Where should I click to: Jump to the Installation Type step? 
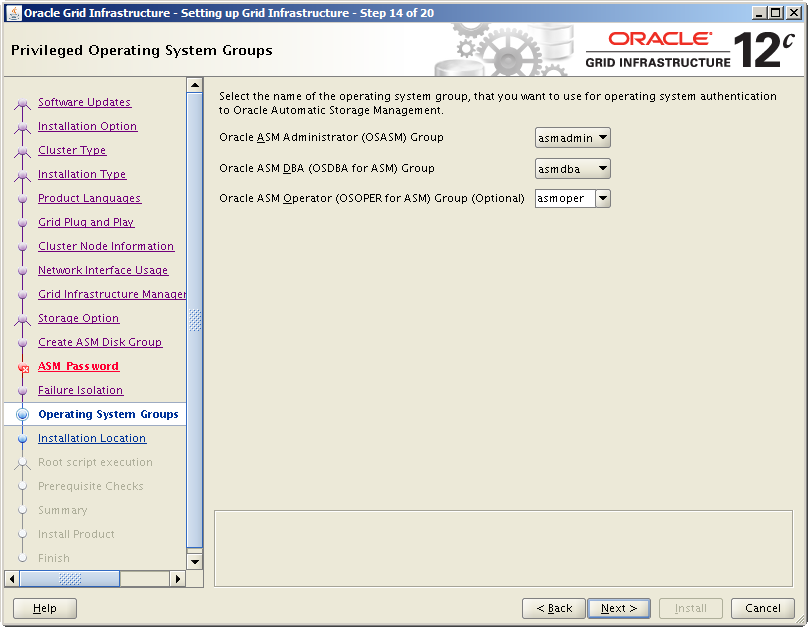pyautogui.click(x=82, y=174)
